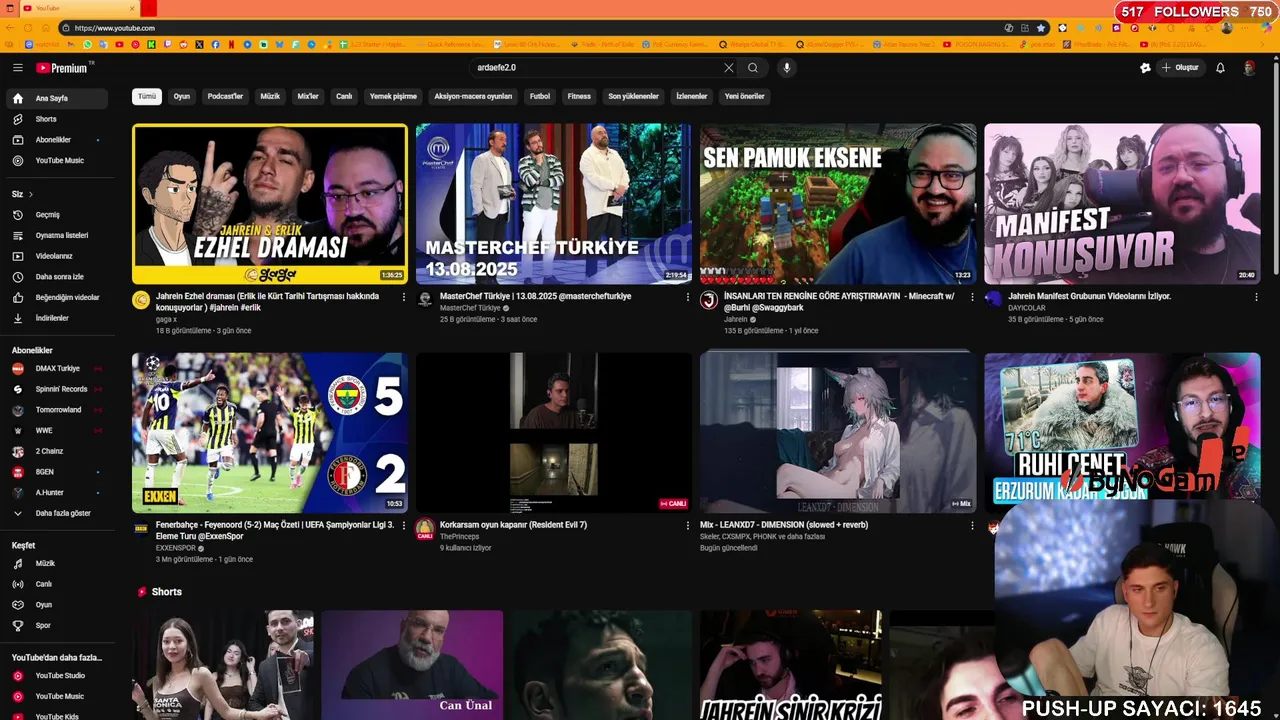Open Keşfet Müzik
The image size is (1280, 720).
click(56, 564)
